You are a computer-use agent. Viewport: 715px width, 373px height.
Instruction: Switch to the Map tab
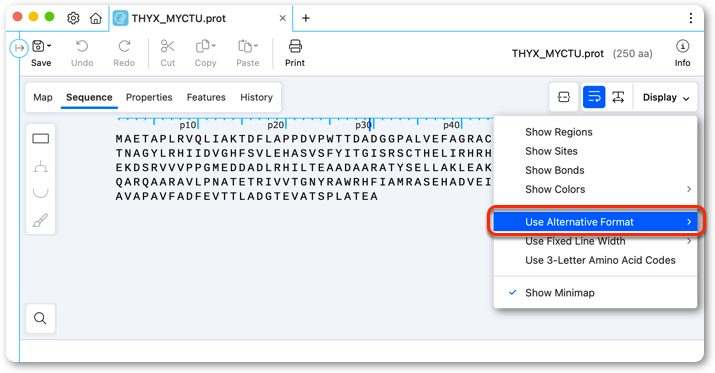(x=43, y=97)
